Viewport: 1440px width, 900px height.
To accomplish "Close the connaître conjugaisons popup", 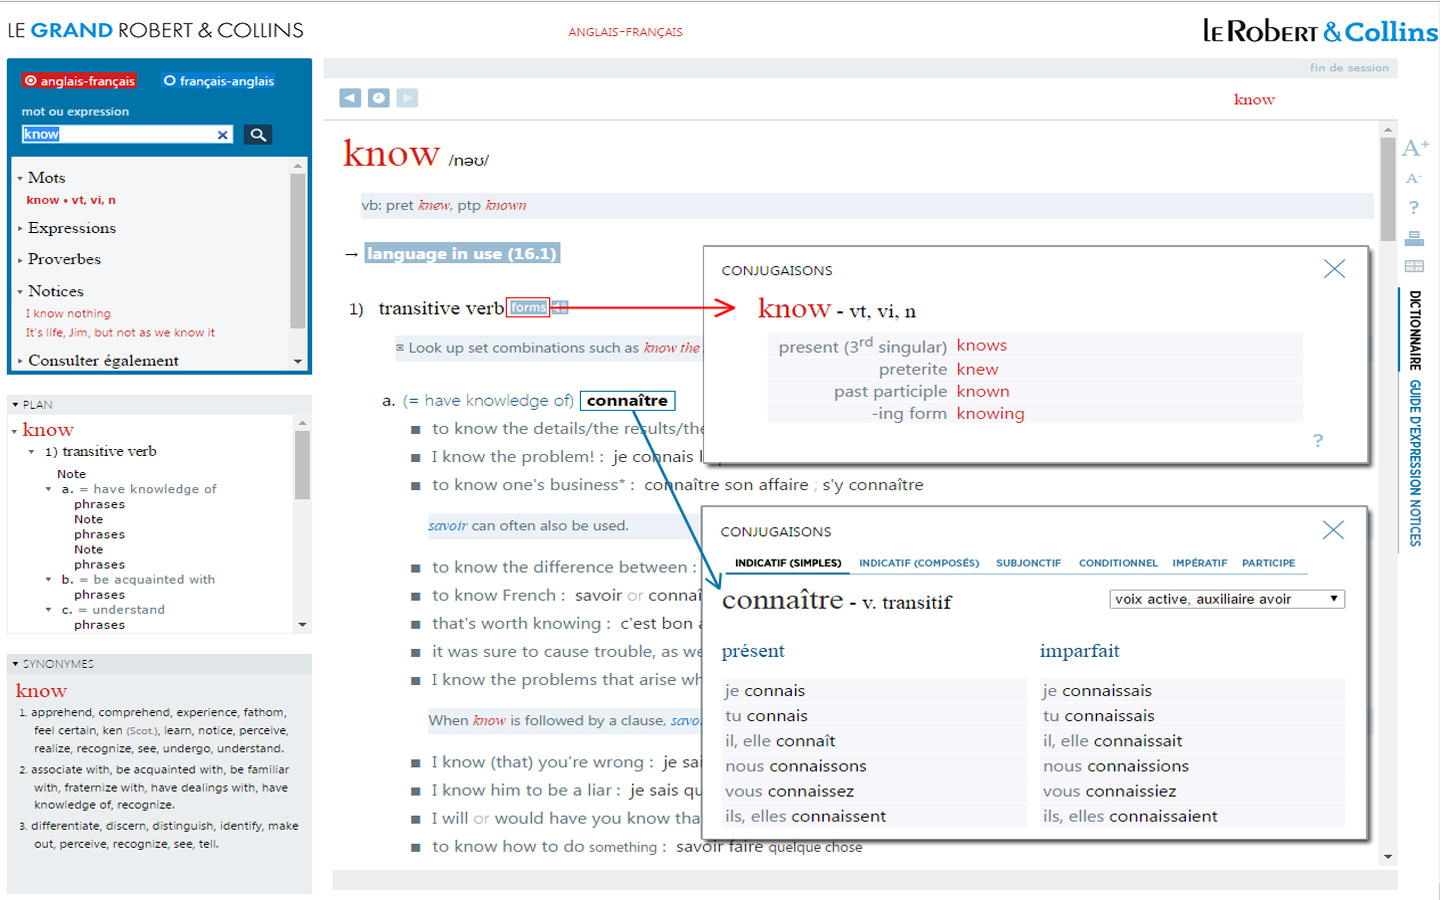I will (1333, 530).
